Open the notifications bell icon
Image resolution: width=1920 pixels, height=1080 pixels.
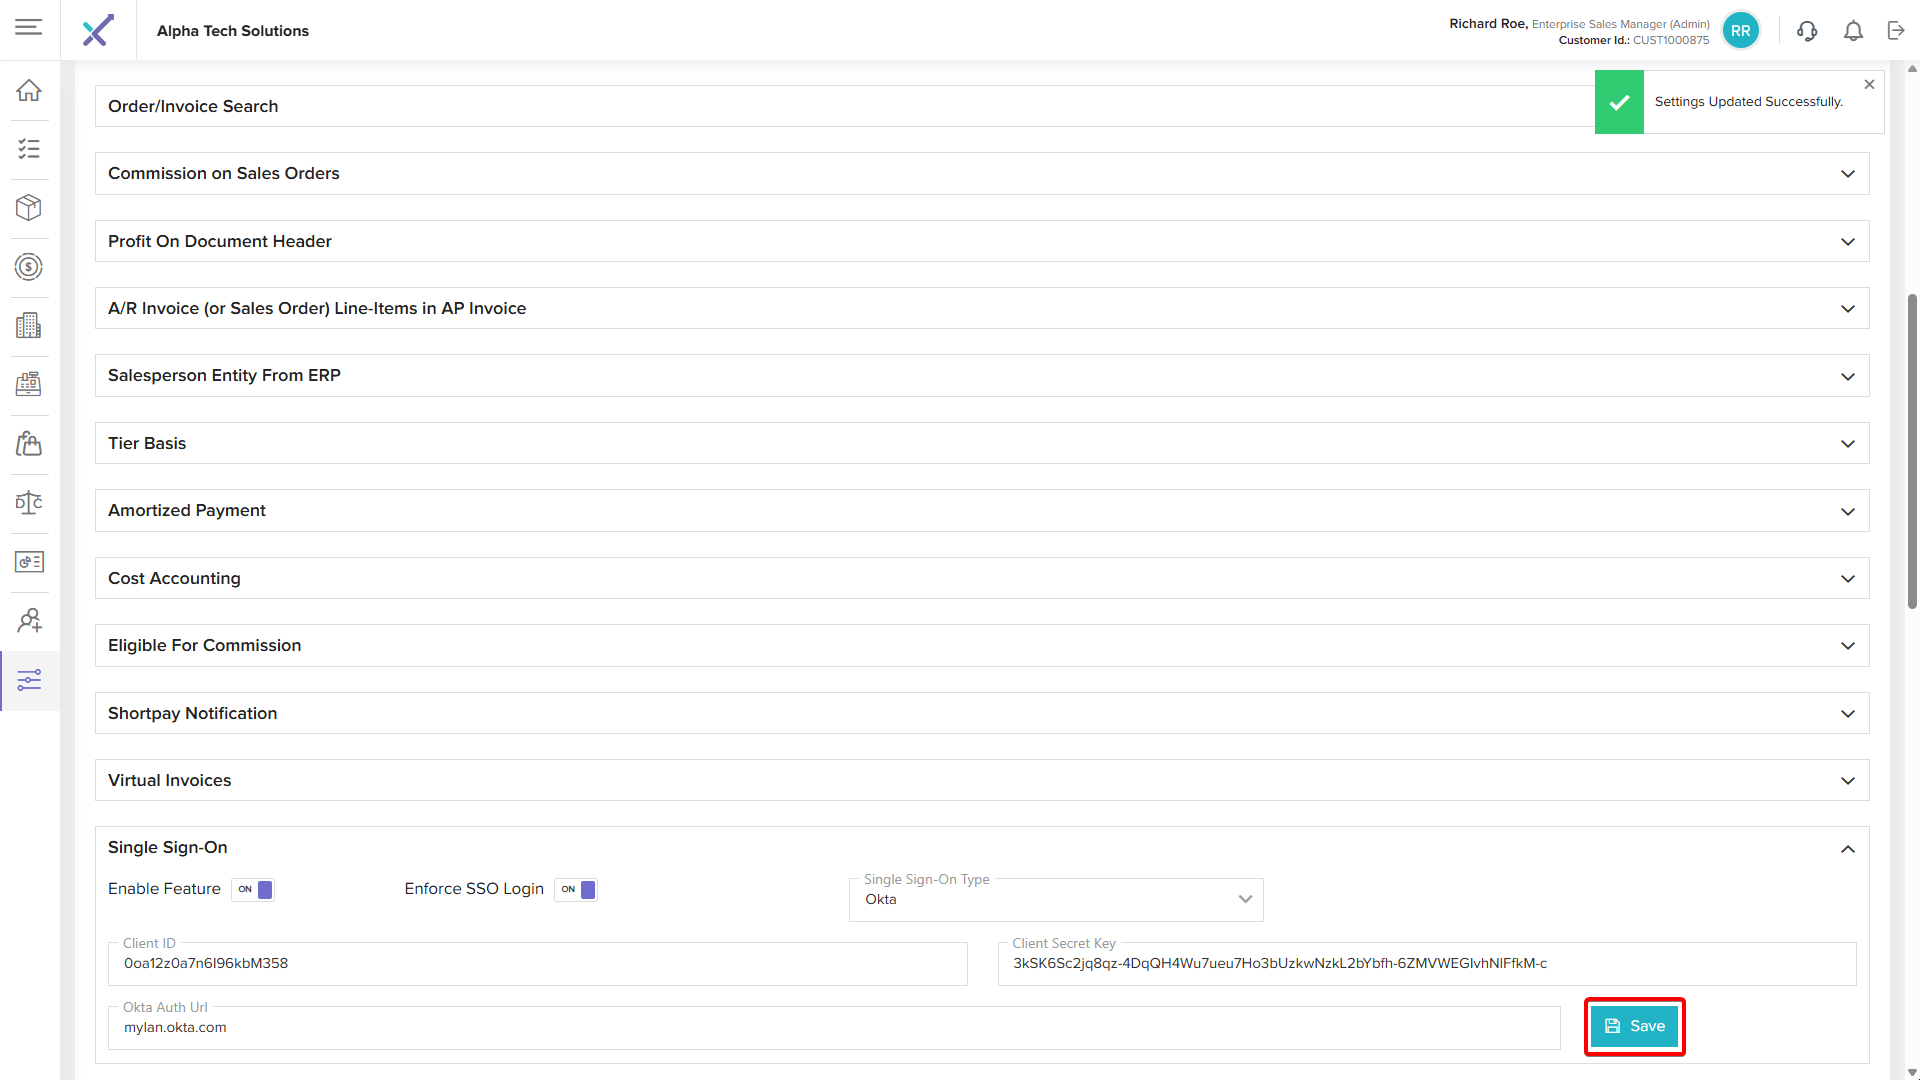(1853, 31)
